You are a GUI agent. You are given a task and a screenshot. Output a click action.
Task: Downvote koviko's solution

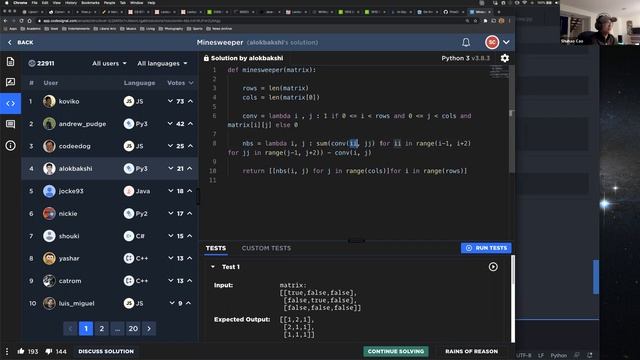click(x=170, y=101)
